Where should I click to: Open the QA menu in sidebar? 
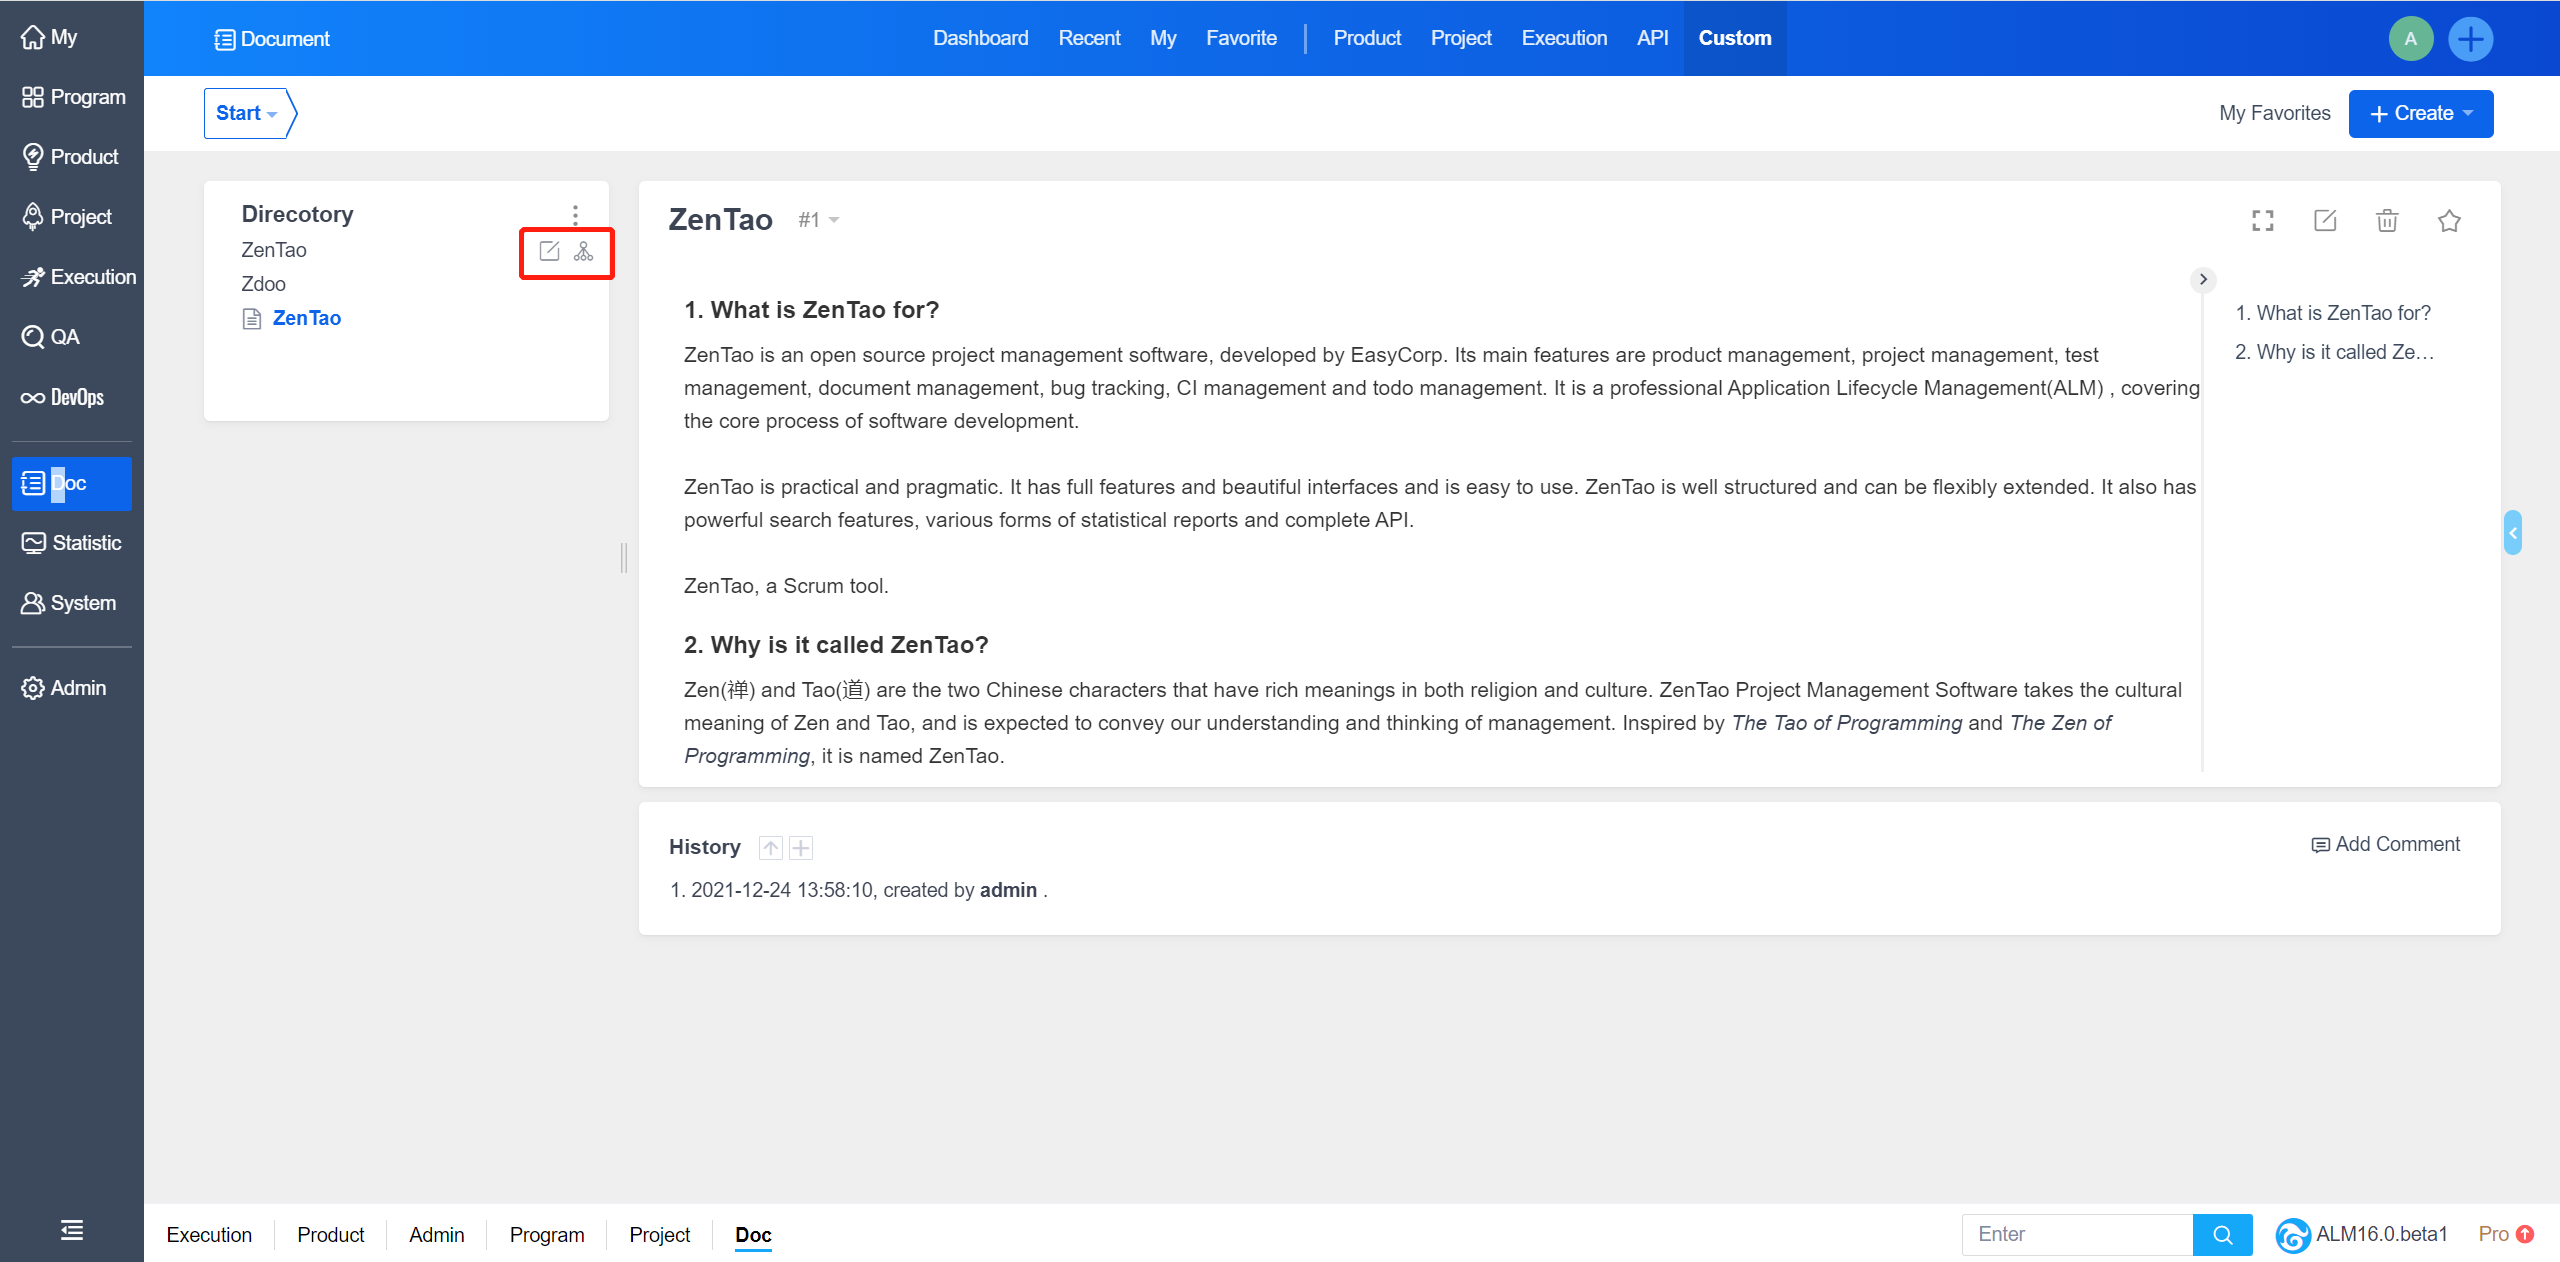pos(64,337)
